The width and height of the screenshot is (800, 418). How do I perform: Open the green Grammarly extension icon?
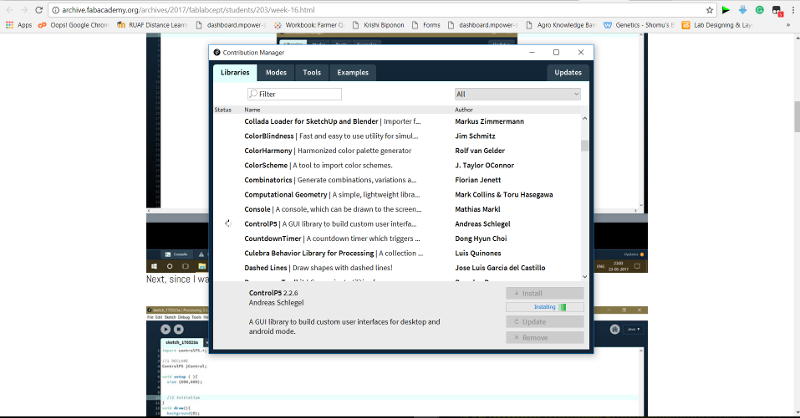coord(760,10)
